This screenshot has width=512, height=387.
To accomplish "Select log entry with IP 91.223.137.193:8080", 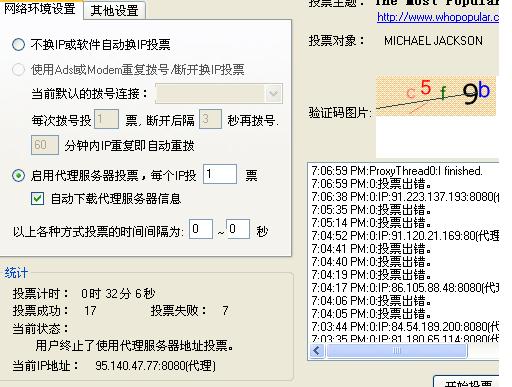I will (x=405, y=197).
